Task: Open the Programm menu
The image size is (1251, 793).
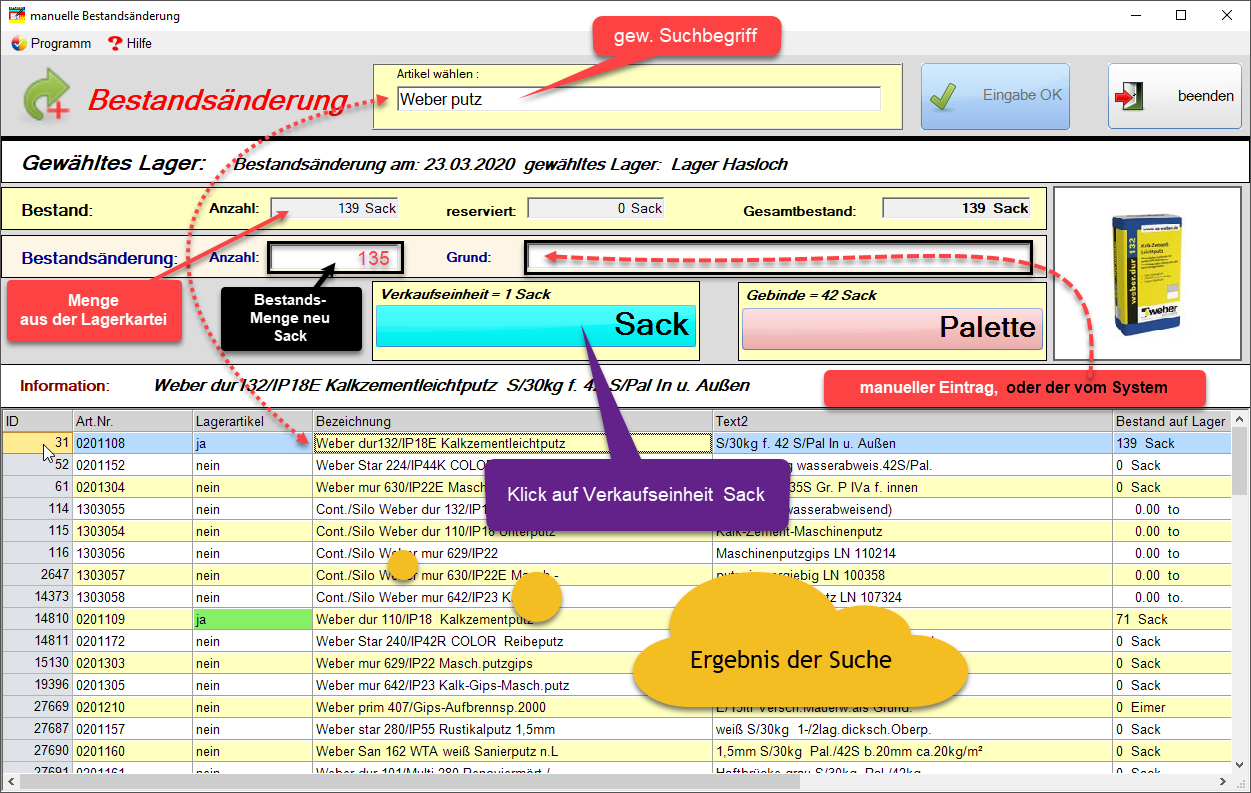Action: click(51, 43)
